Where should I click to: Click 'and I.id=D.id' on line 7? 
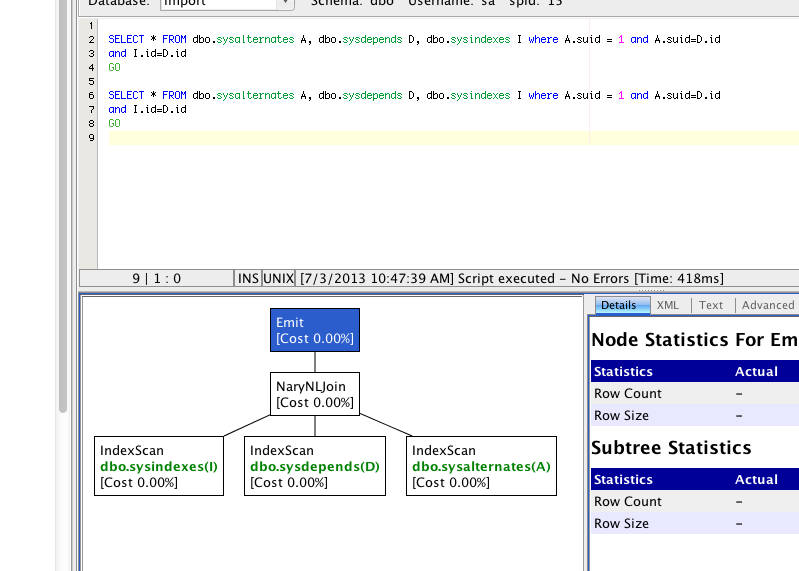click(x=147, y=110)
